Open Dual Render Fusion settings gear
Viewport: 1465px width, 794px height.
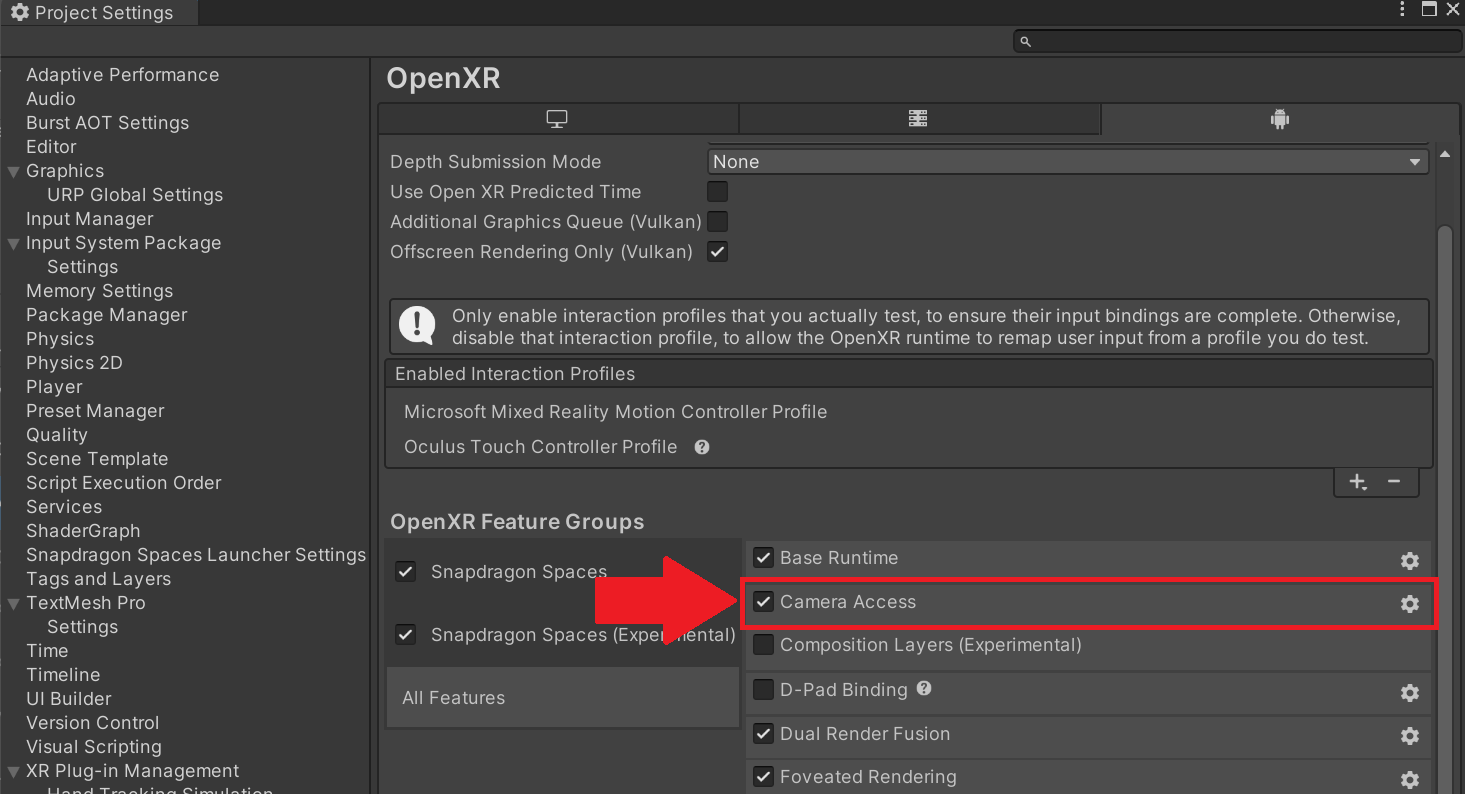pyautogui.click(x=1409, y=735)
